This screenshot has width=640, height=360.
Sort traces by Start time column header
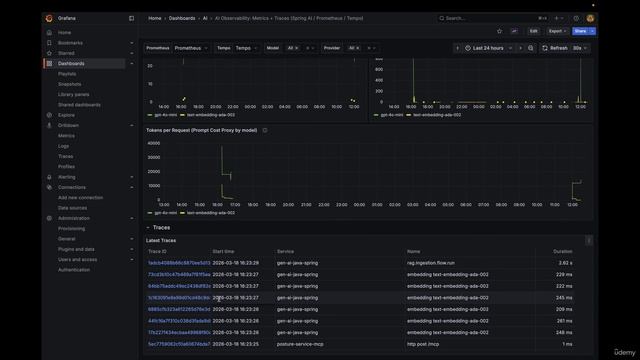pos(223,252)
